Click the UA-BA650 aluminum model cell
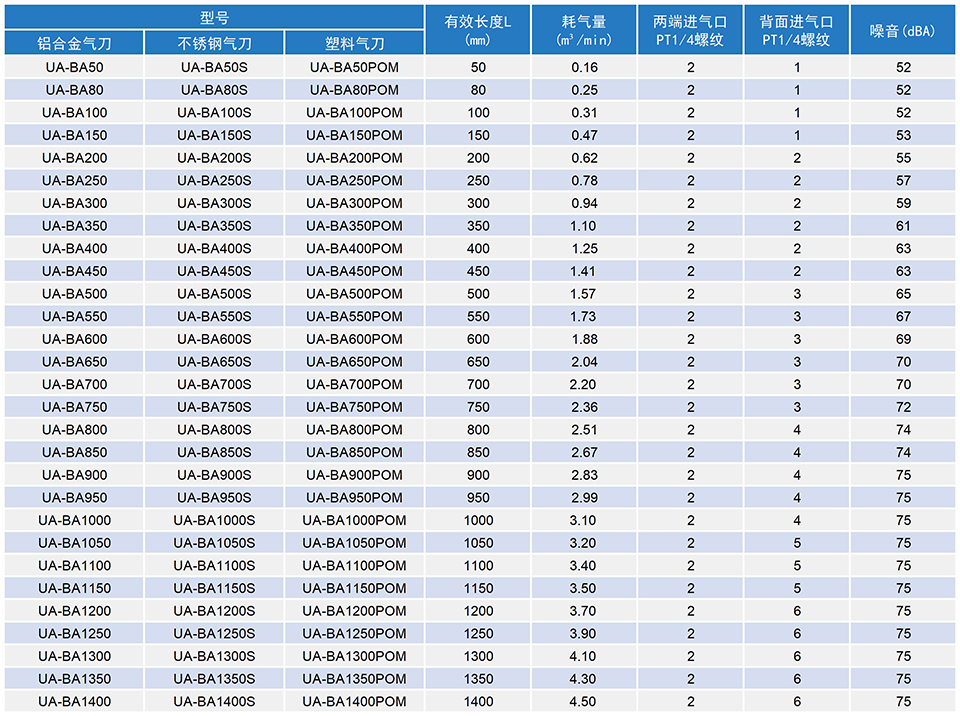Screen dimensions: 960x716 tap(74, 362)
